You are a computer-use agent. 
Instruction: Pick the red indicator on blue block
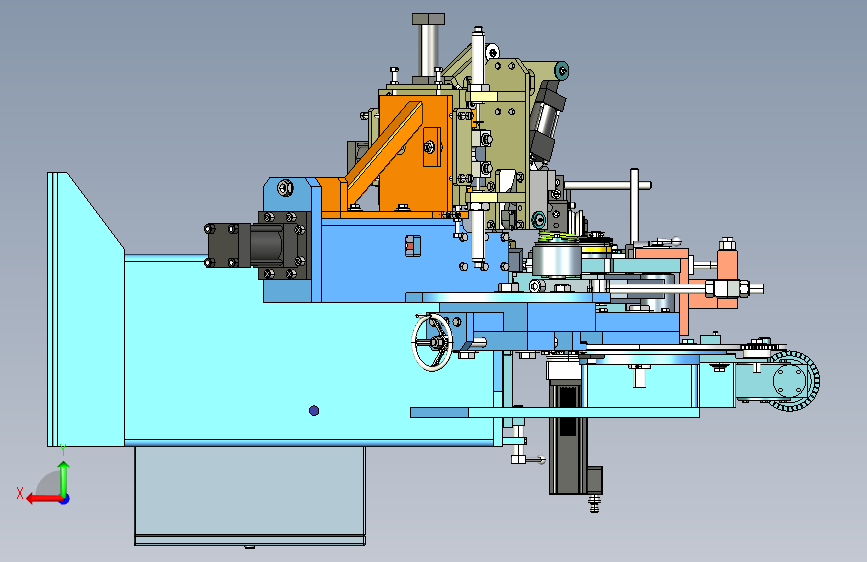[x=410, y=246]
